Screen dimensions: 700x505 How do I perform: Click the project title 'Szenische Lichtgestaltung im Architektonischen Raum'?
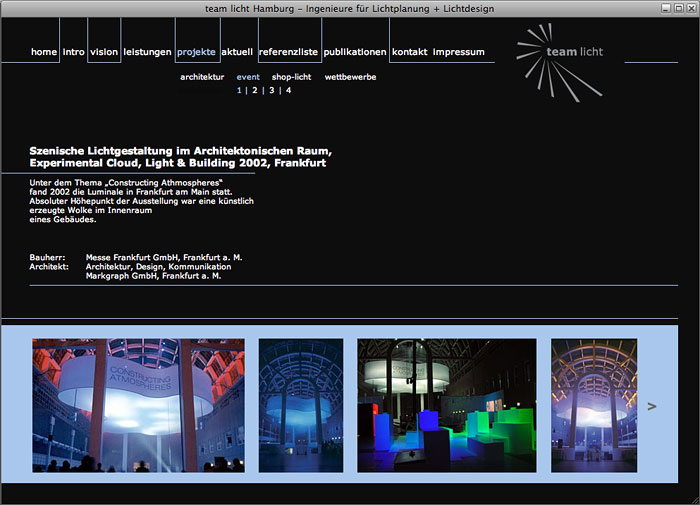click(x=180, y=151)
